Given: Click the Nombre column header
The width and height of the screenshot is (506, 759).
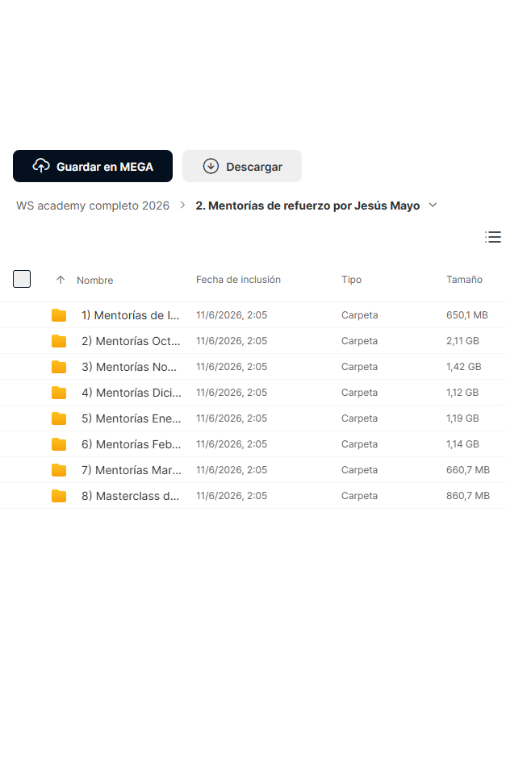Looking at the screenshot, I should [94, 280].
